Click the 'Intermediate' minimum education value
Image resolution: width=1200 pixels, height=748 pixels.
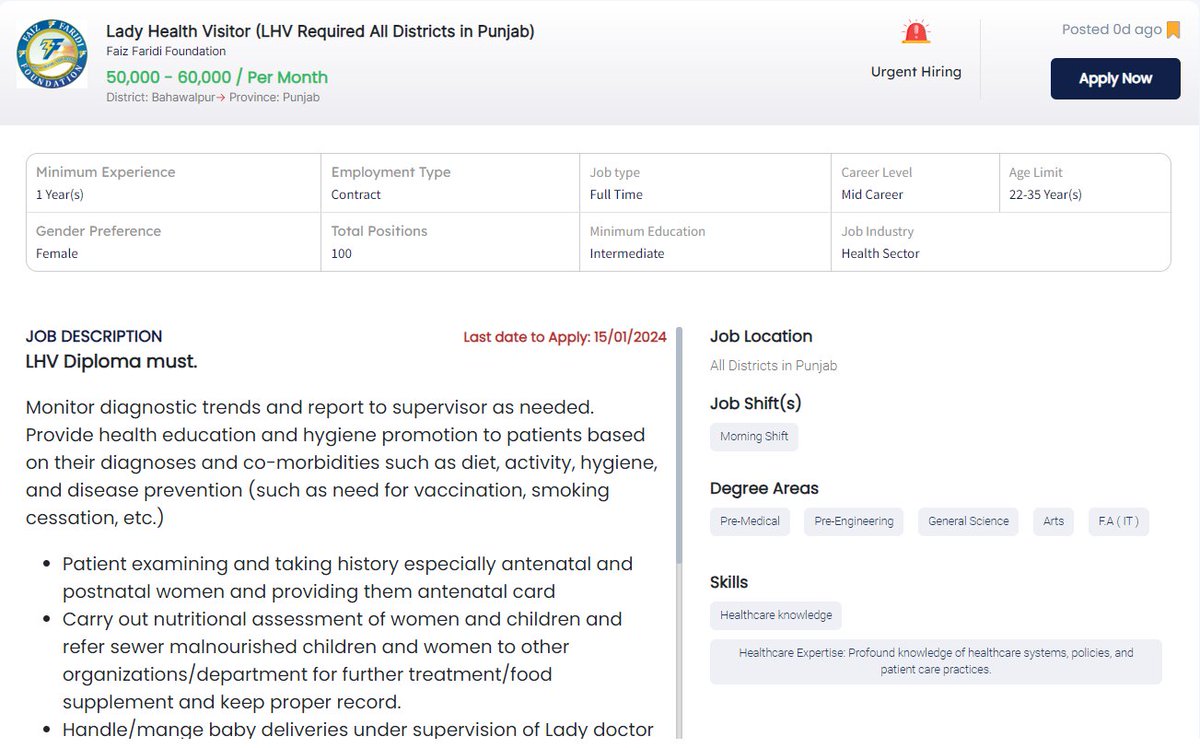(627, 254)
